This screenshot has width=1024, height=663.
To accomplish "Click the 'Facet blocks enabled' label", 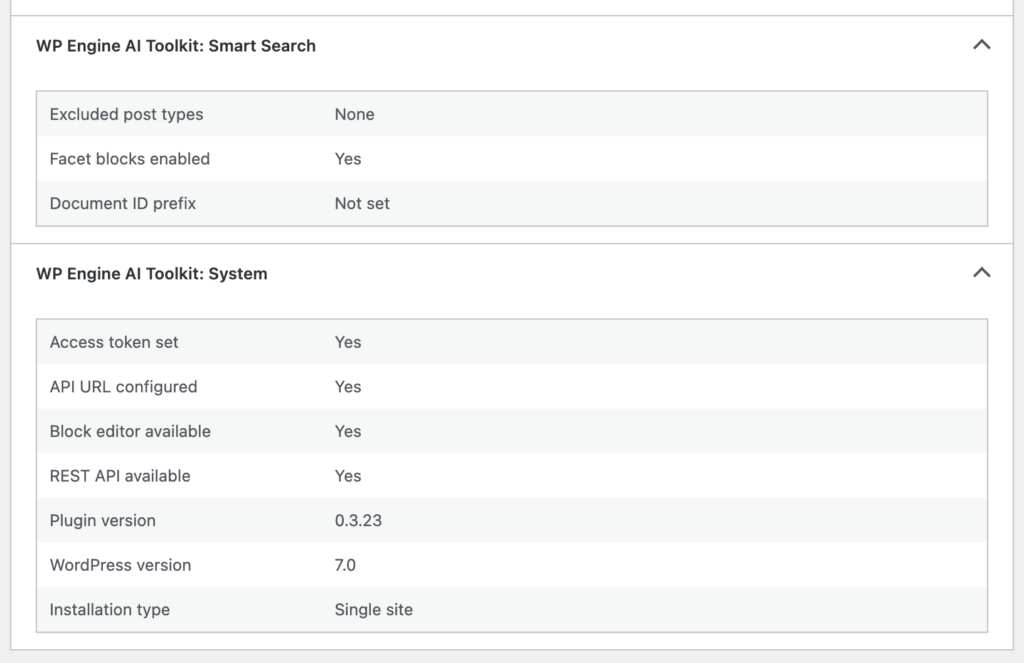I will 129,159.
